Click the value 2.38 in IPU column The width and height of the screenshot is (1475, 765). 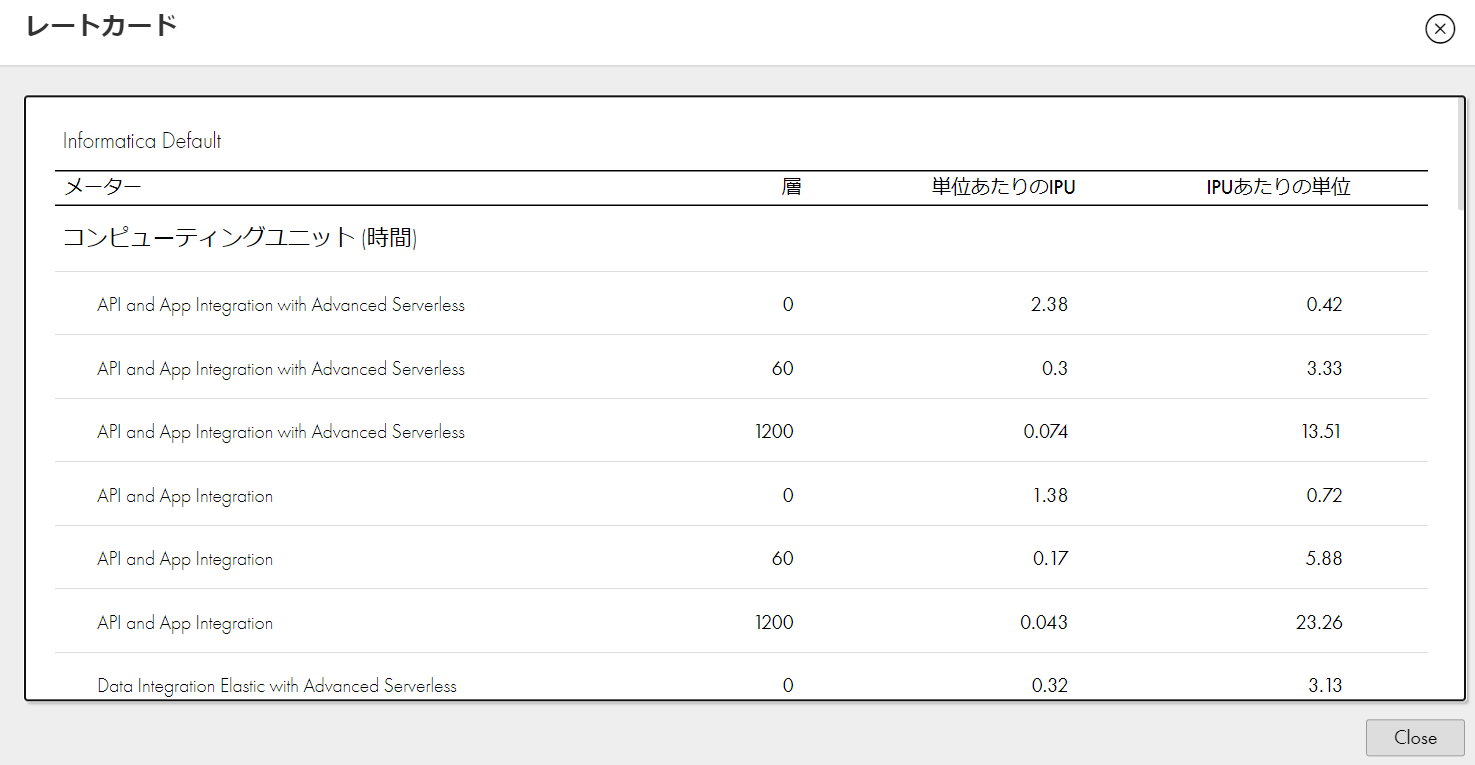[1049, 305]
